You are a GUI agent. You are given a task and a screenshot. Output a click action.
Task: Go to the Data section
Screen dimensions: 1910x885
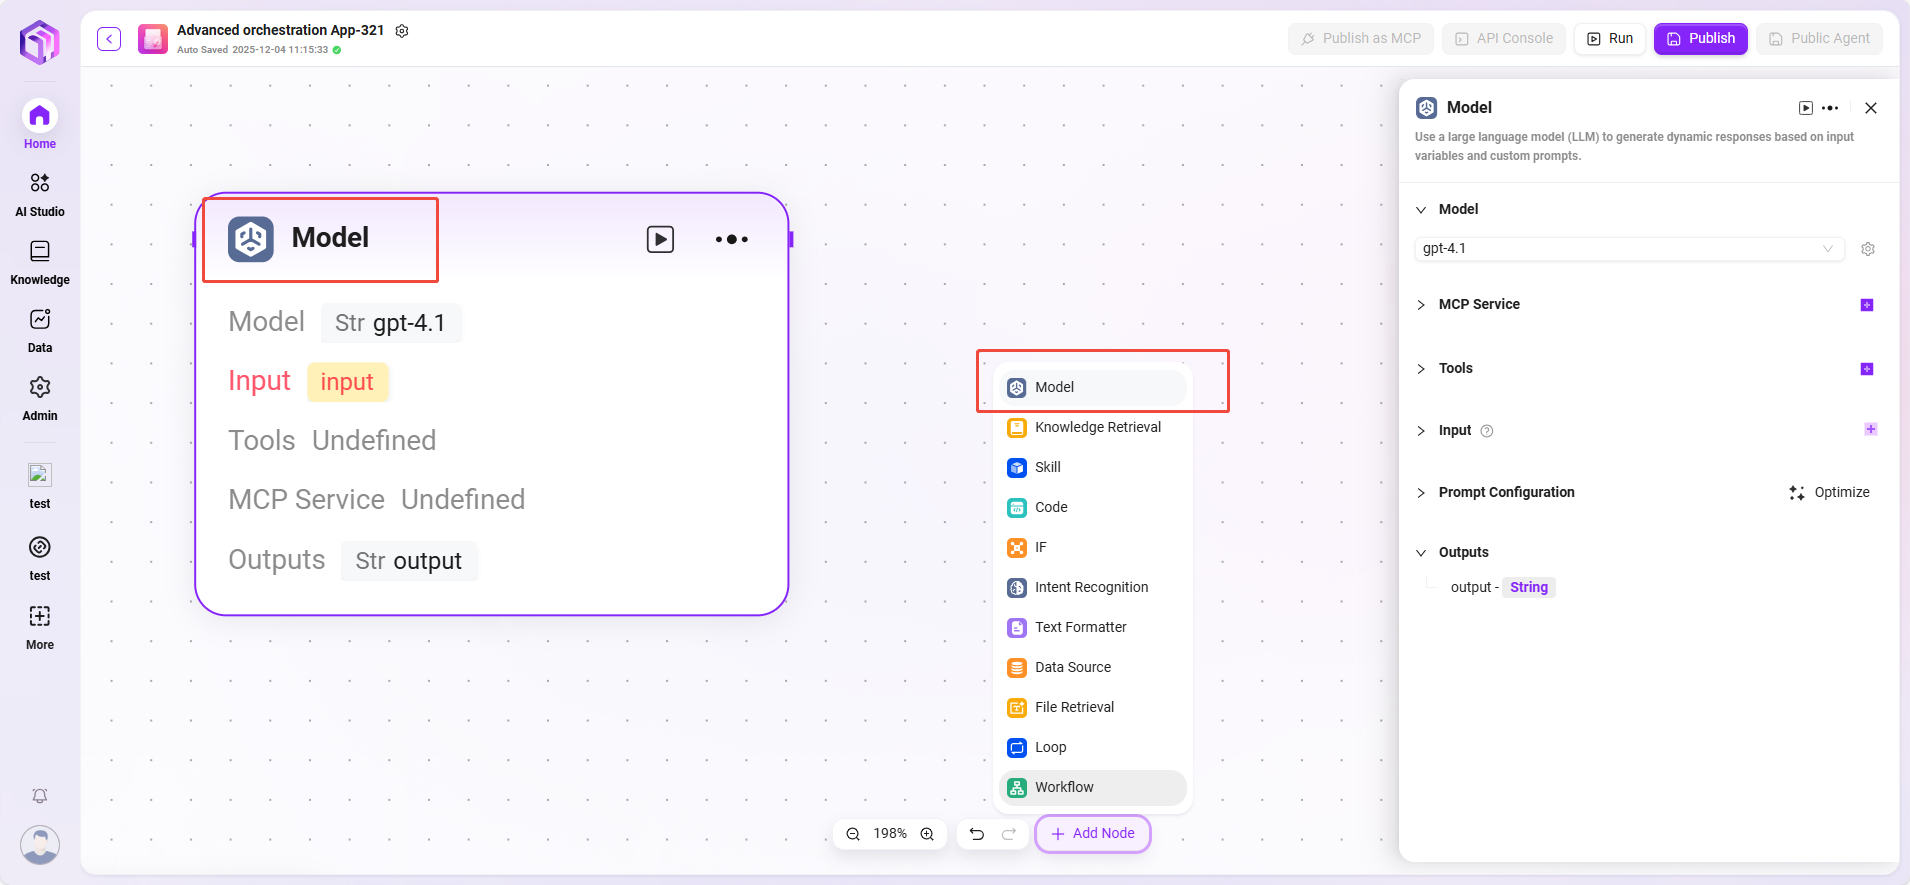tap(40, 330)
